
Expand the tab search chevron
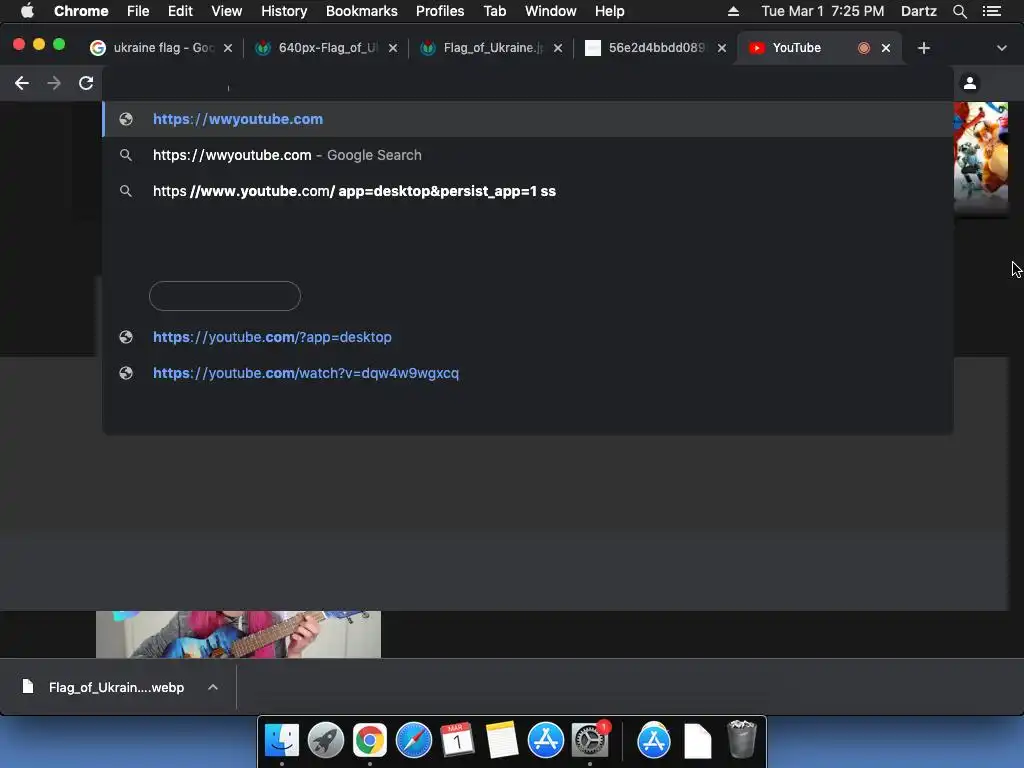click(1002, 48)
